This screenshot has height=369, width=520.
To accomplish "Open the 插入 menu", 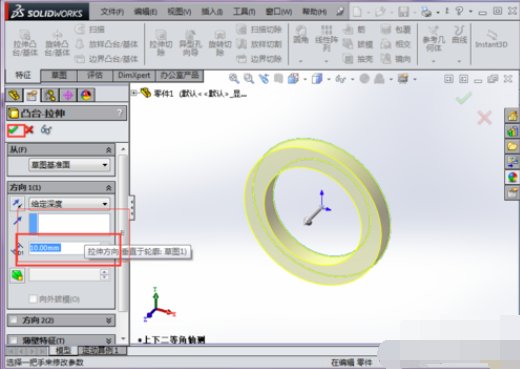I will pos(212,12).
